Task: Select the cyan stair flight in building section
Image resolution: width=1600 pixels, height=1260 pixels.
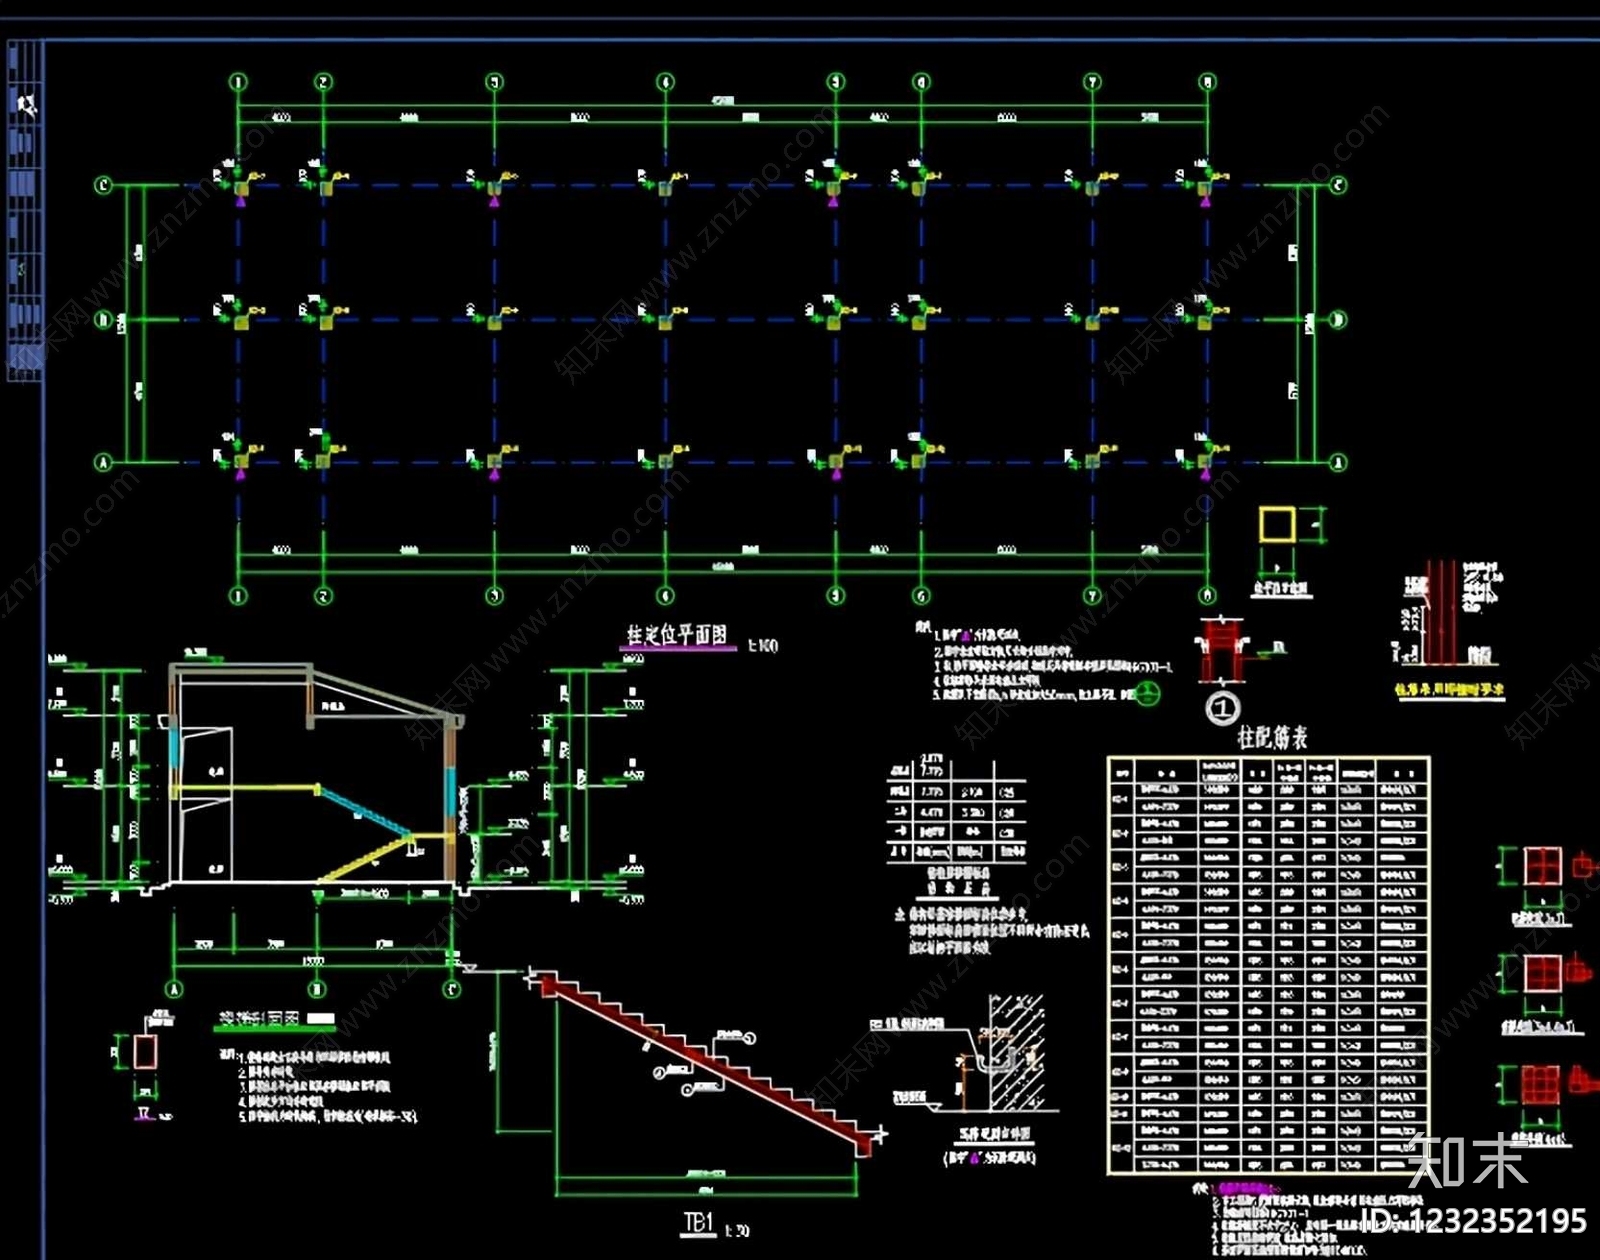Action: click(365, 810)
